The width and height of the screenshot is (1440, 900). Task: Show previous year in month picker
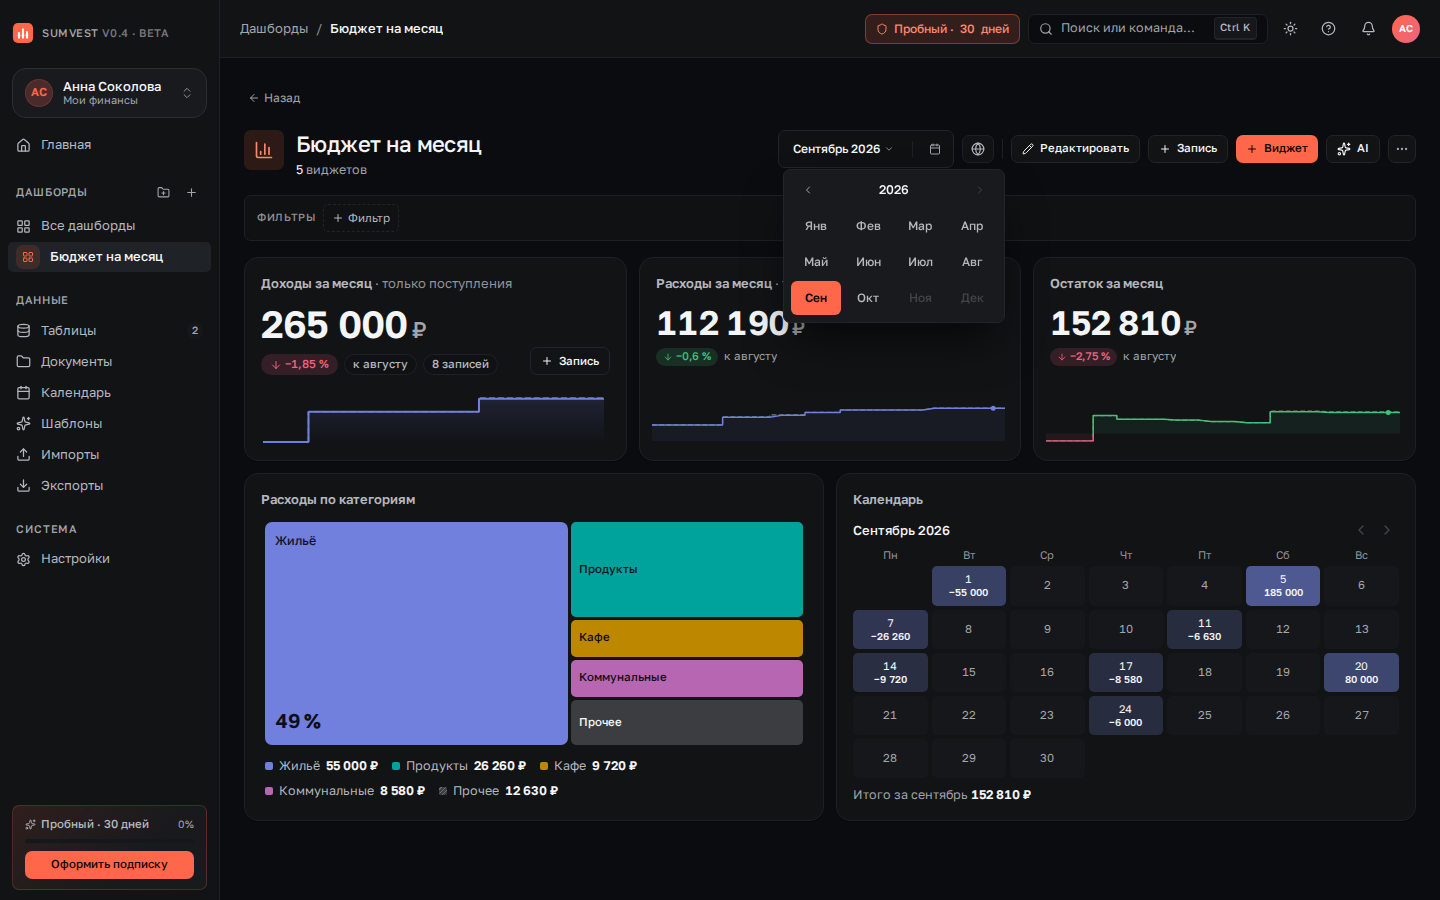coord(808,190)
